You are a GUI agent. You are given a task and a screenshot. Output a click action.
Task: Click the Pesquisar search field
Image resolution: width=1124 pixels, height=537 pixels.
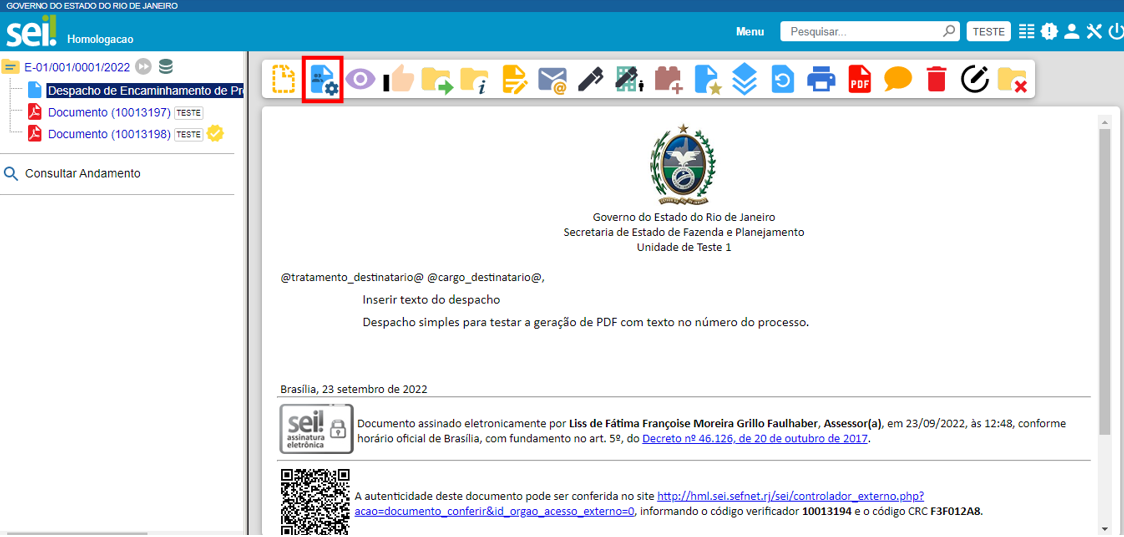click(863, 32)
